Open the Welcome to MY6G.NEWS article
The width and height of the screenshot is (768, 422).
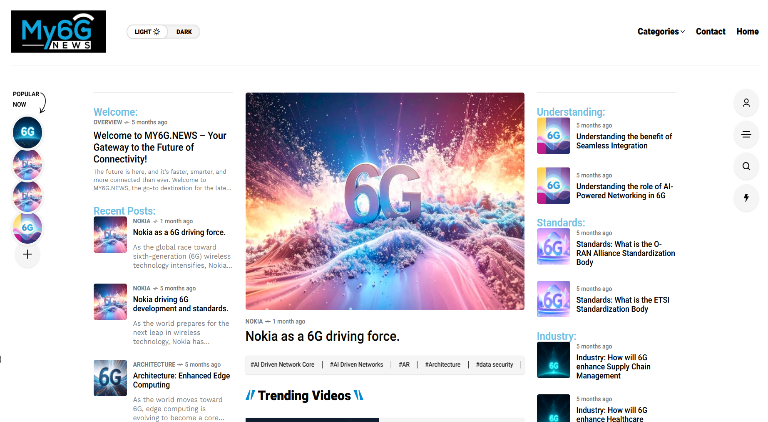coord(160,147)
